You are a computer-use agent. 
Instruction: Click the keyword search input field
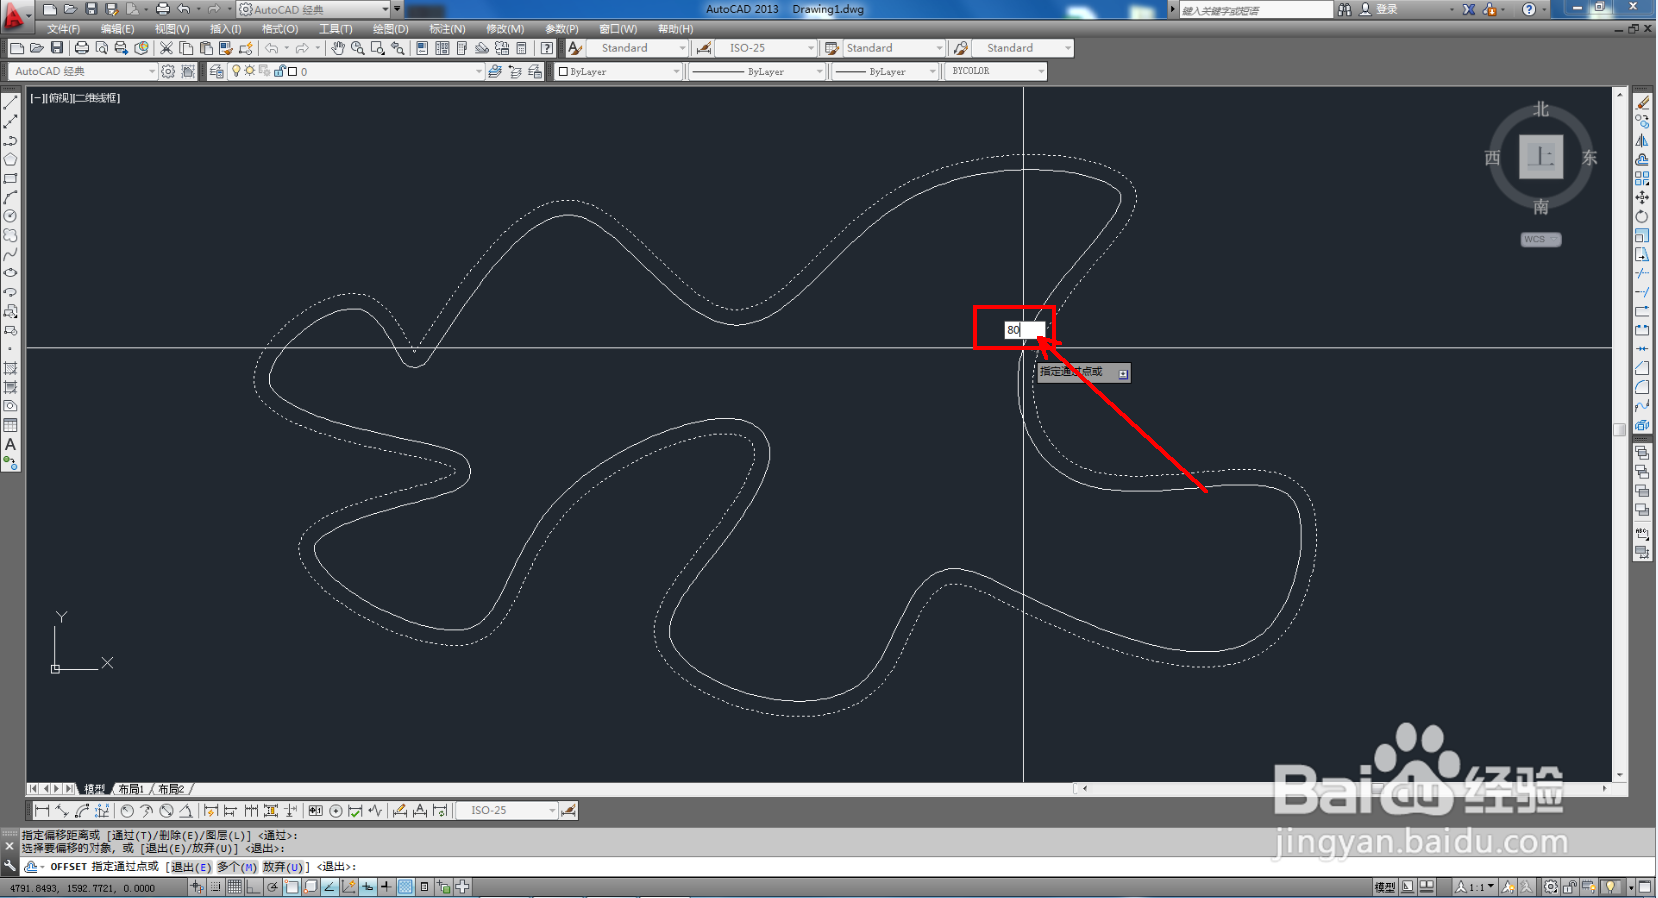click(x=1256, y=10)
